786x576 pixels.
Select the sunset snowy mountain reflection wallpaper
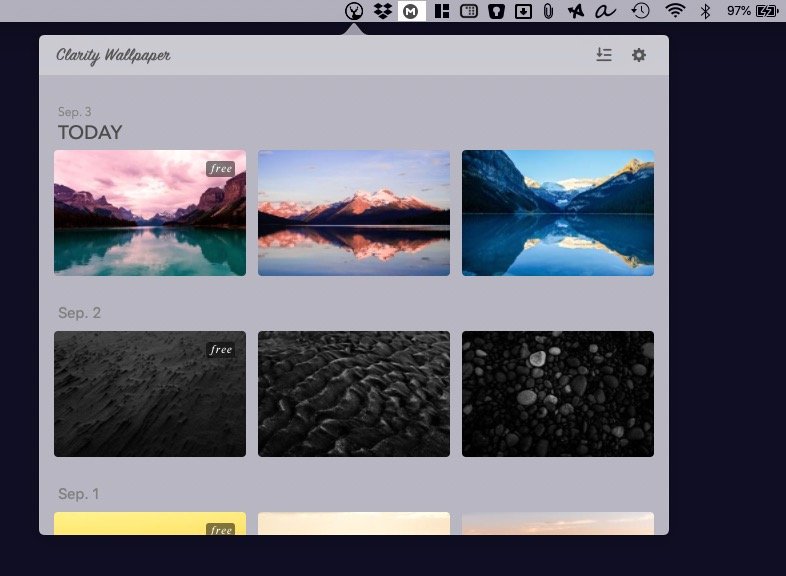pos(354,213)
